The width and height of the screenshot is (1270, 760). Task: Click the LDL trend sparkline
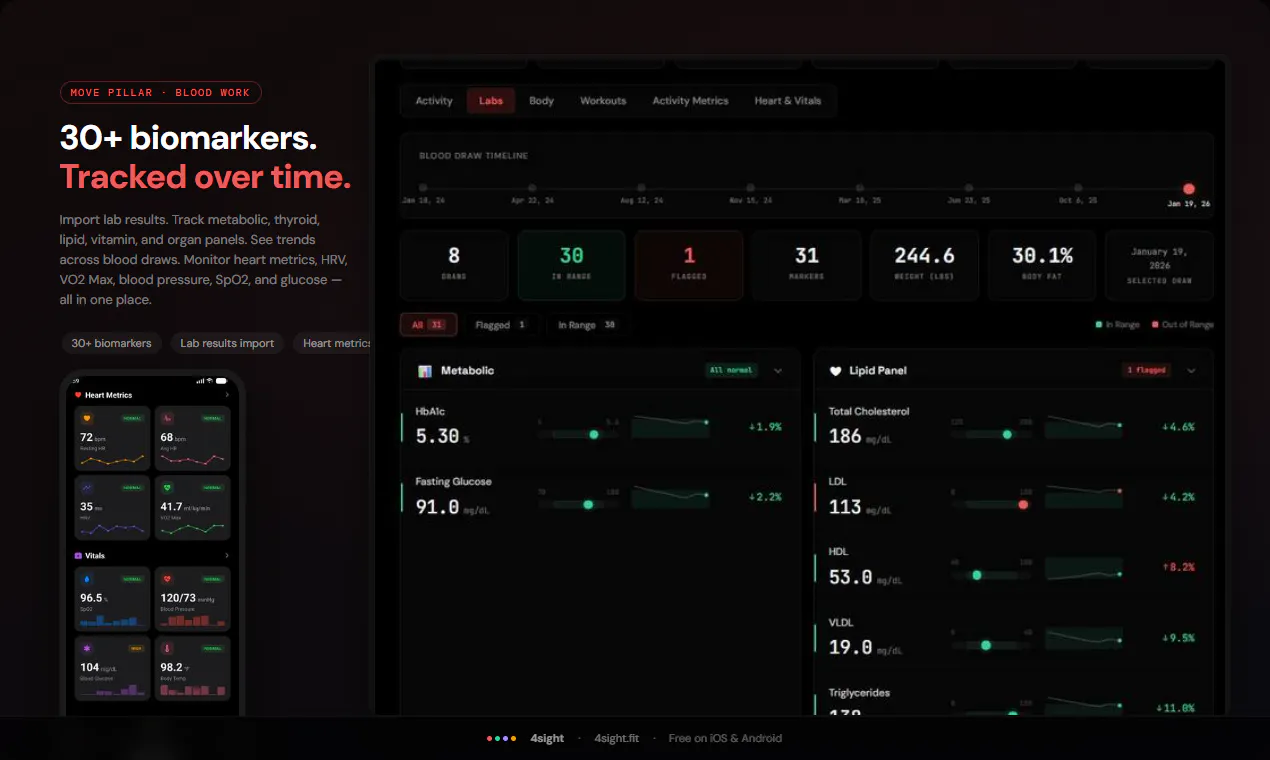click(1083, 497)
